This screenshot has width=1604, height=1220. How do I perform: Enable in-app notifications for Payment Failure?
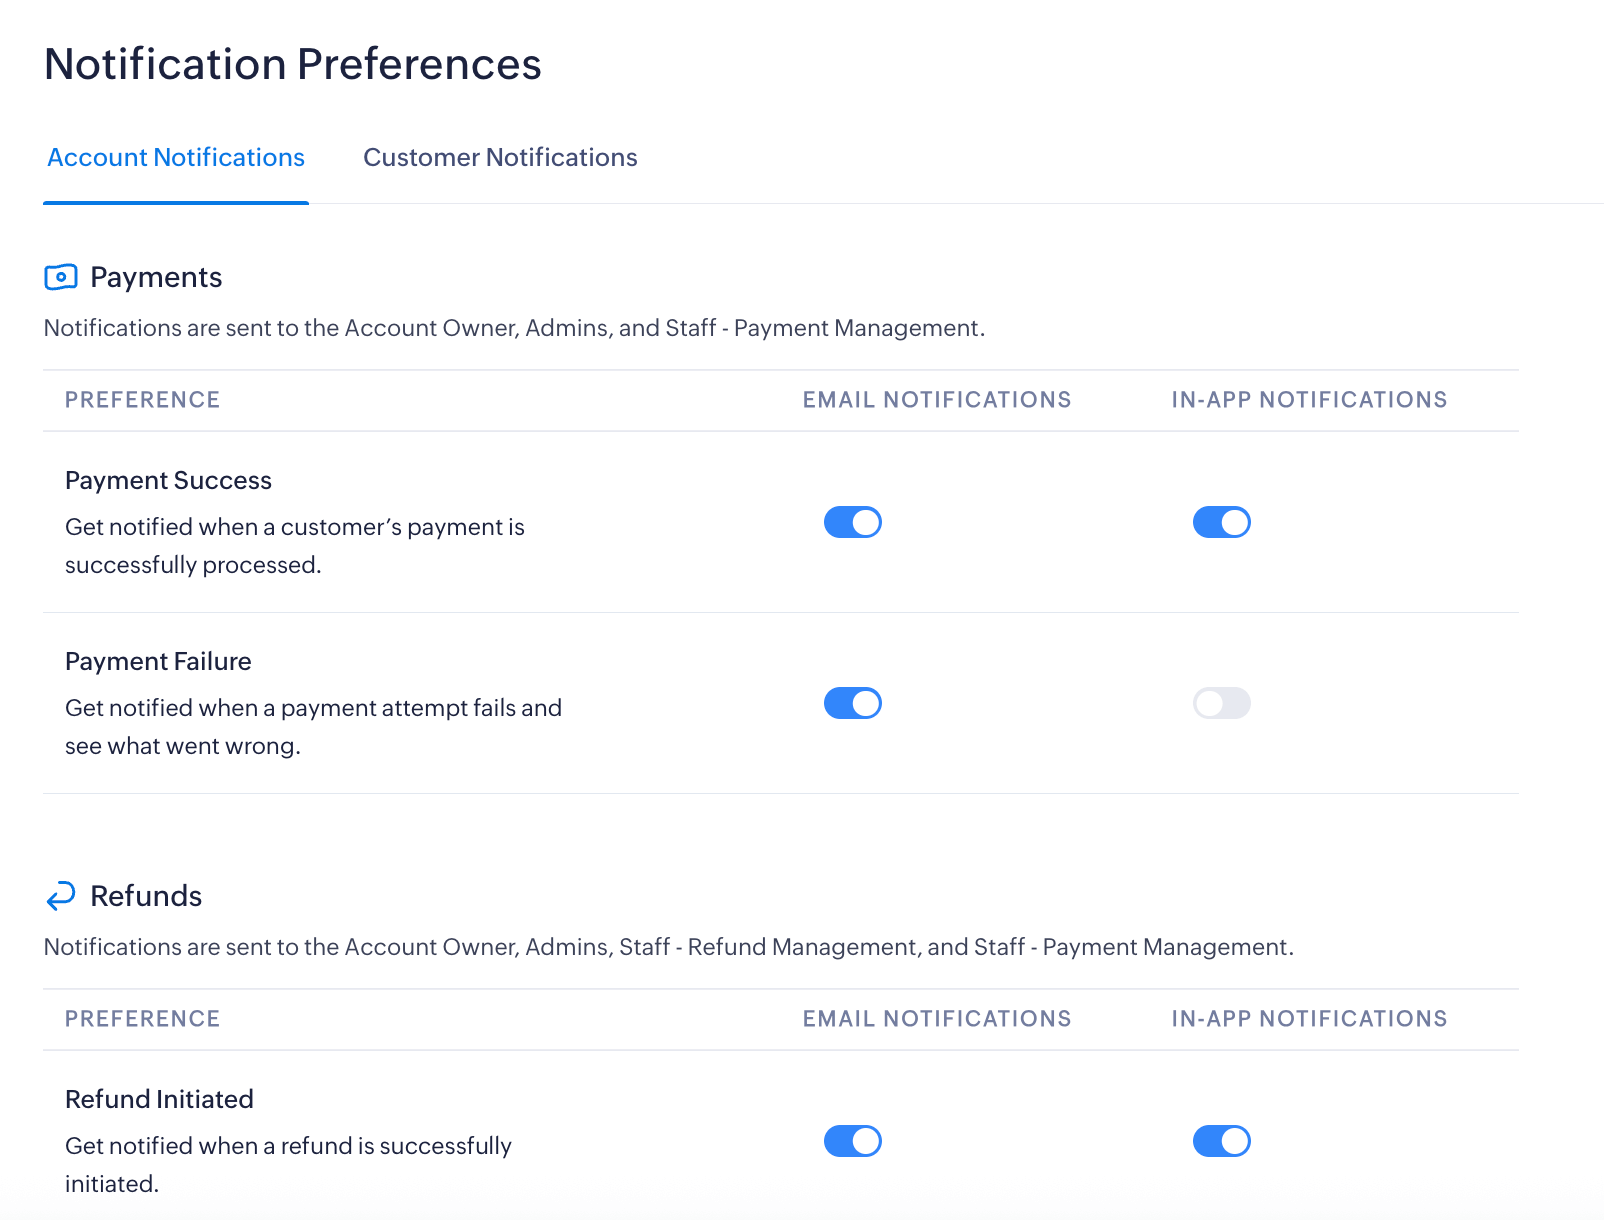pyautogui.click(x=1221, y=703)
